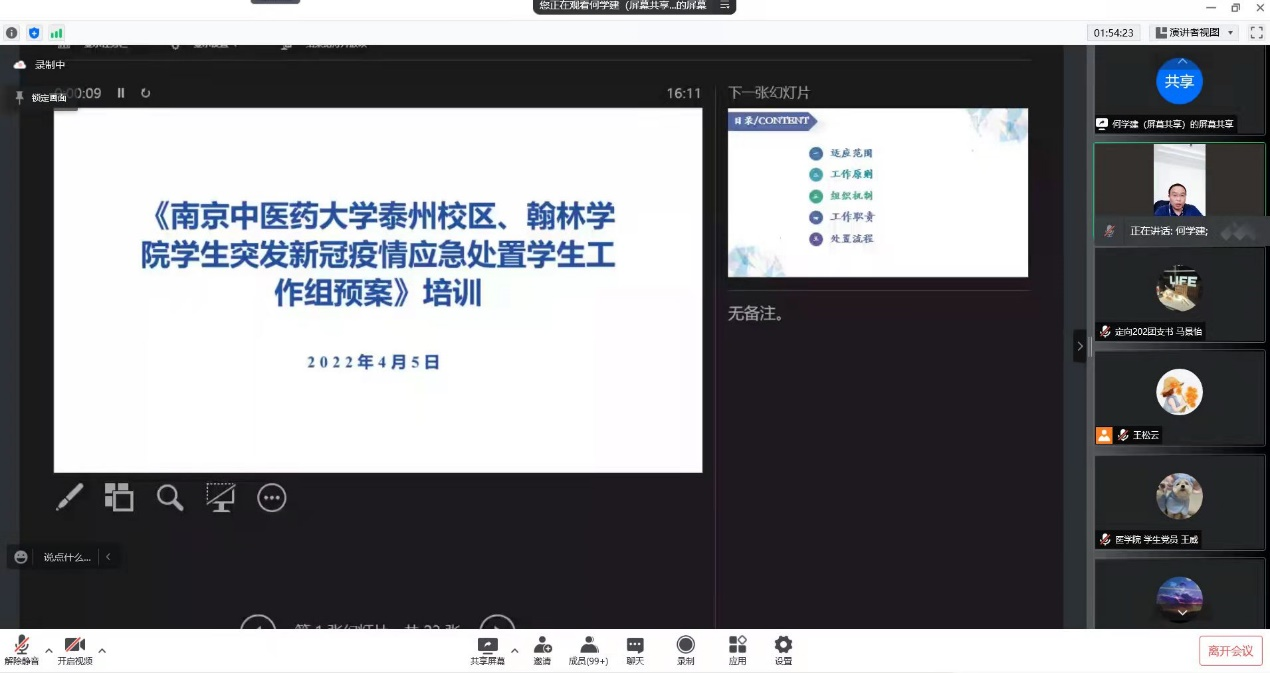Collapse the participant video sidebar
Image resolution: width=1270 pixels, height=673 pixels.
coord(1079,346)
